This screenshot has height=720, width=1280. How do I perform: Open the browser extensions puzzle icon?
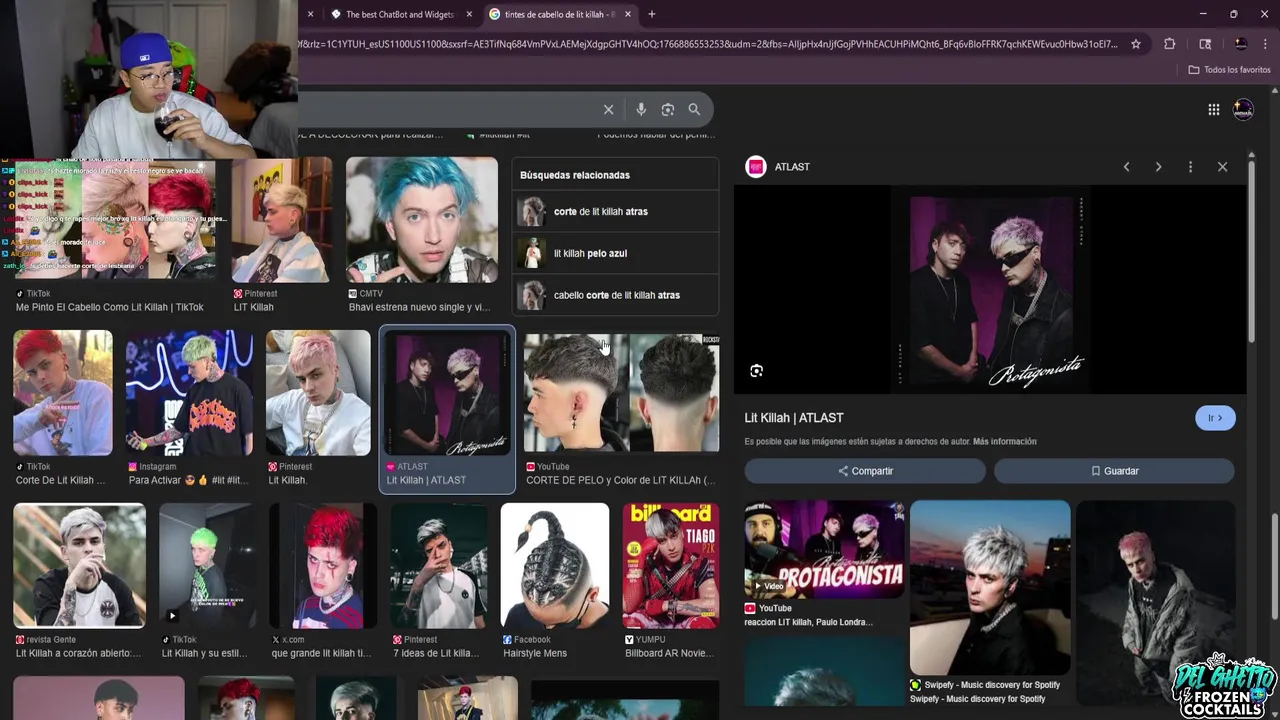1169,44
